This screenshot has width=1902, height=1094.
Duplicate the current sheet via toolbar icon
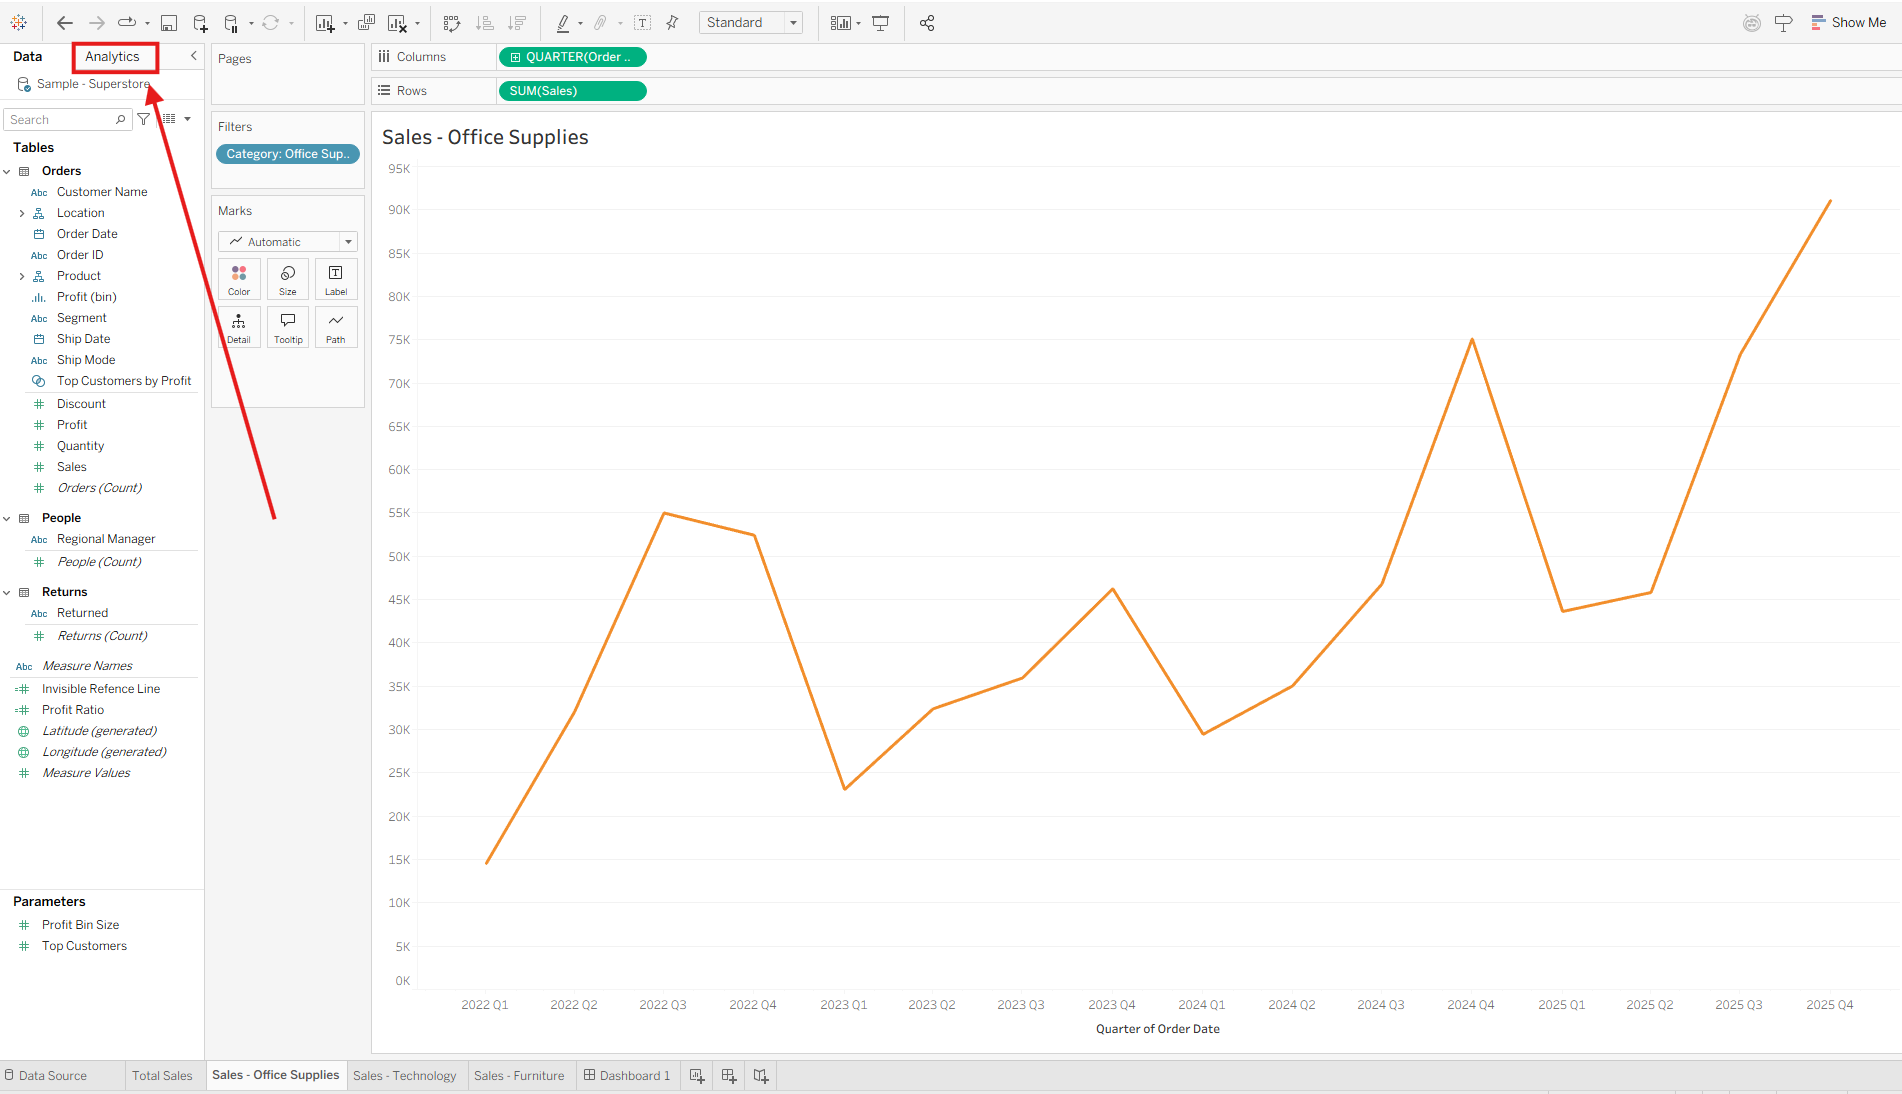pyautogui.click(x=366, y=23)
